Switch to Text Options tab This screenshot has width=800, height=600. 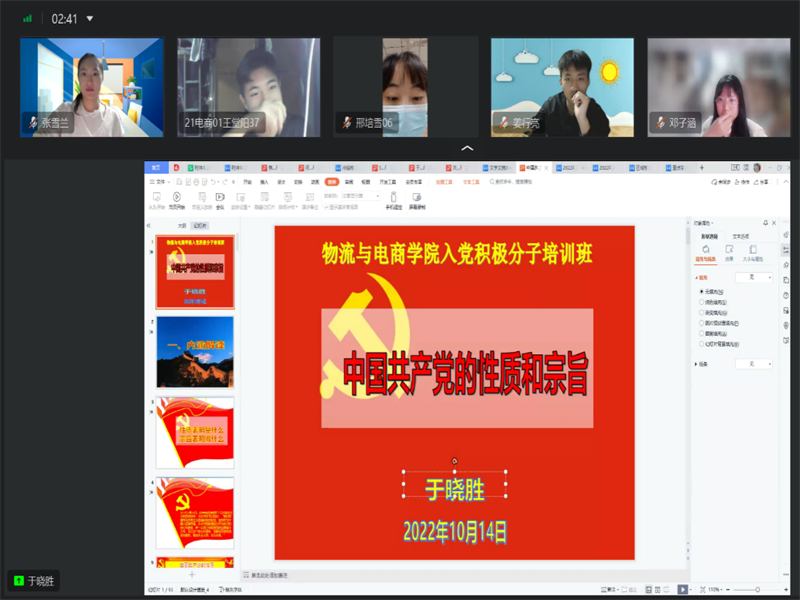click(x=742, y=236)
